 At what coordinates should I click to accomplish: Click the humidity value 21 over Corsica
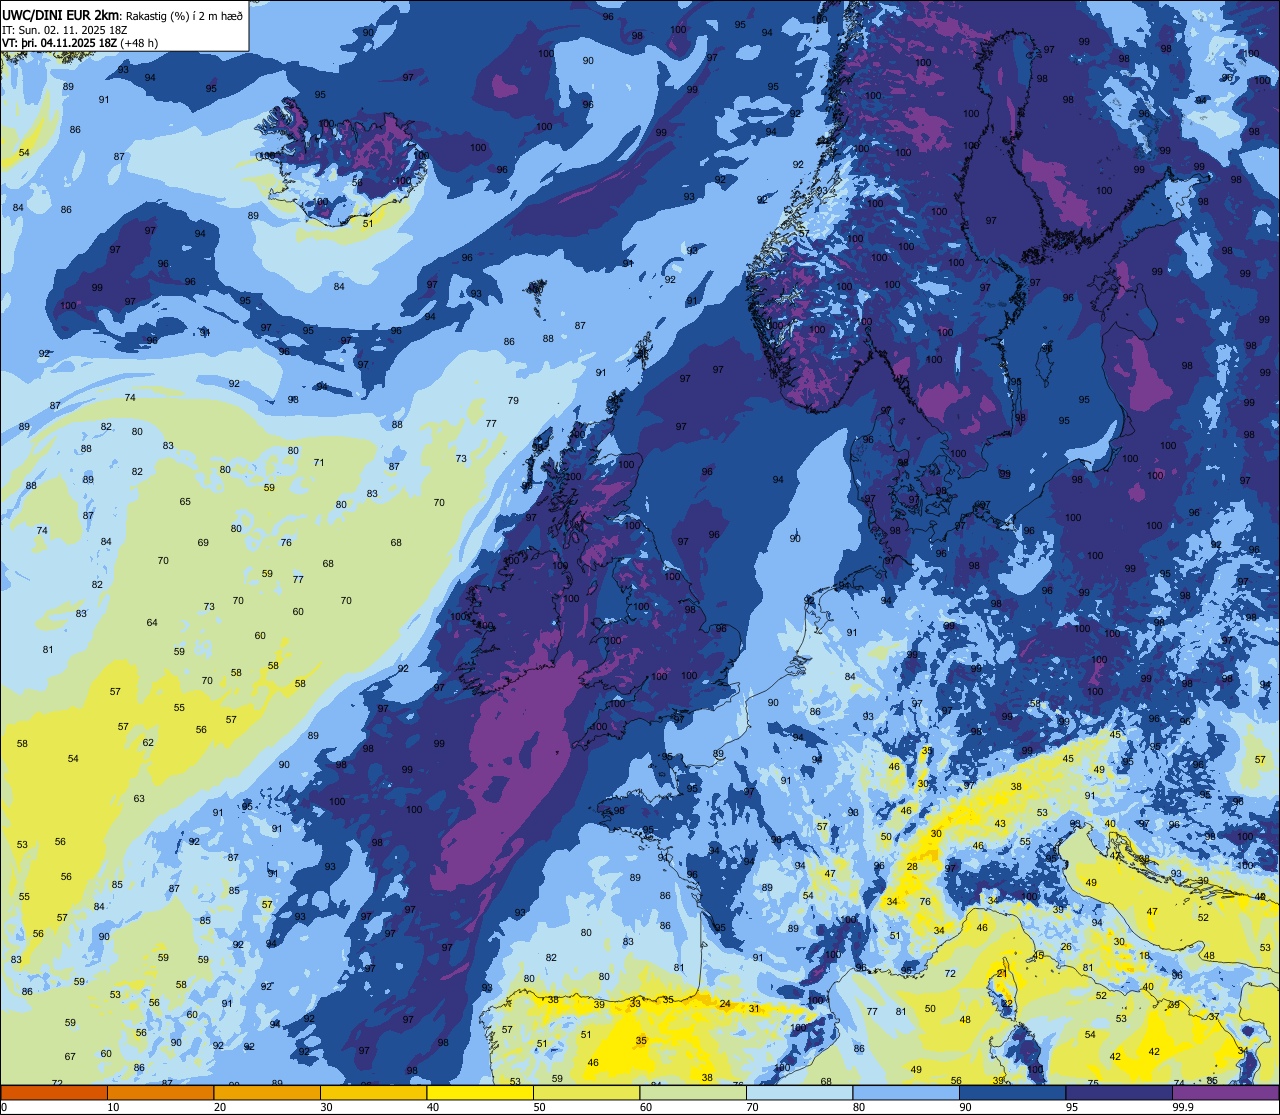[x=1002, y=973]
